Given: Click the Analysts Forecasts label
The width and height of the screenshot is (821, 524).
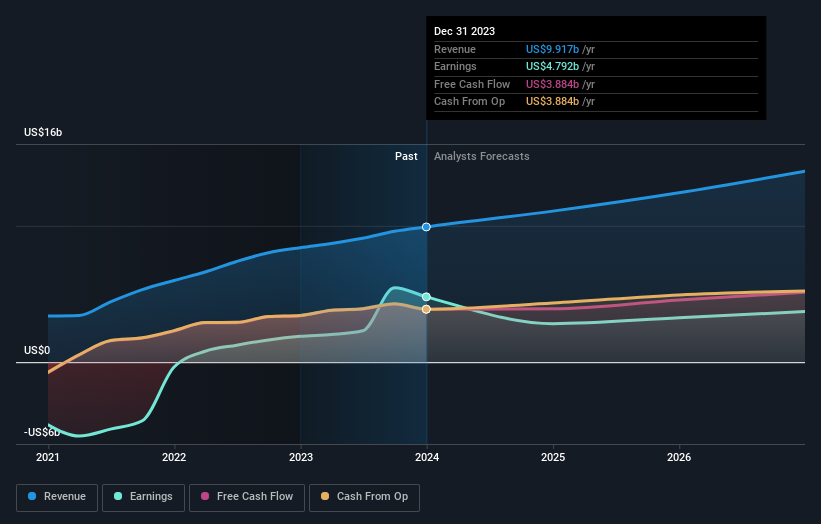Looking at the screenshot, I should (x=482, y=157).
